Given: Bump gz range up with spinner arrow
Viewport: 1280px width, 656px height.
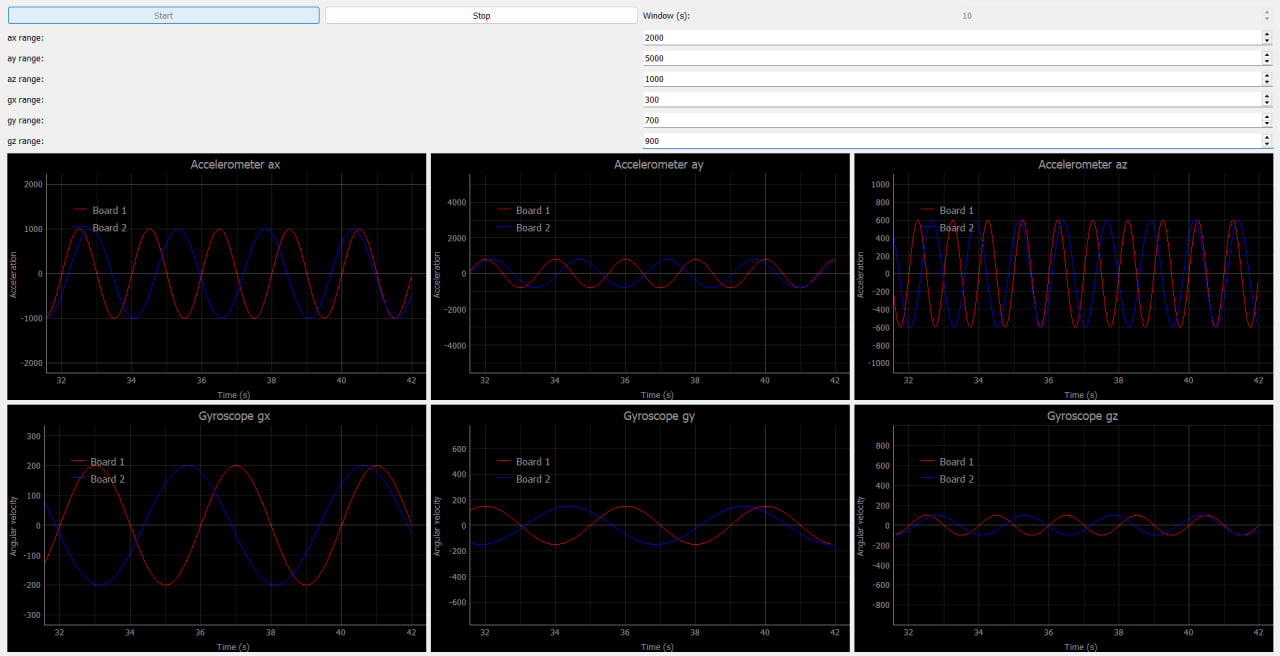Looking at the screenshot, I should tap(1267, 137).
